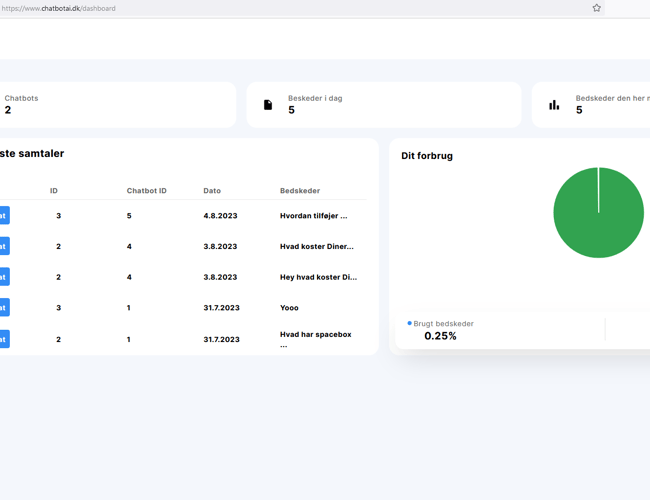Select message text 'Hvad koster Diner...'
Screen dimensions: 650x500
coord(317,246)
